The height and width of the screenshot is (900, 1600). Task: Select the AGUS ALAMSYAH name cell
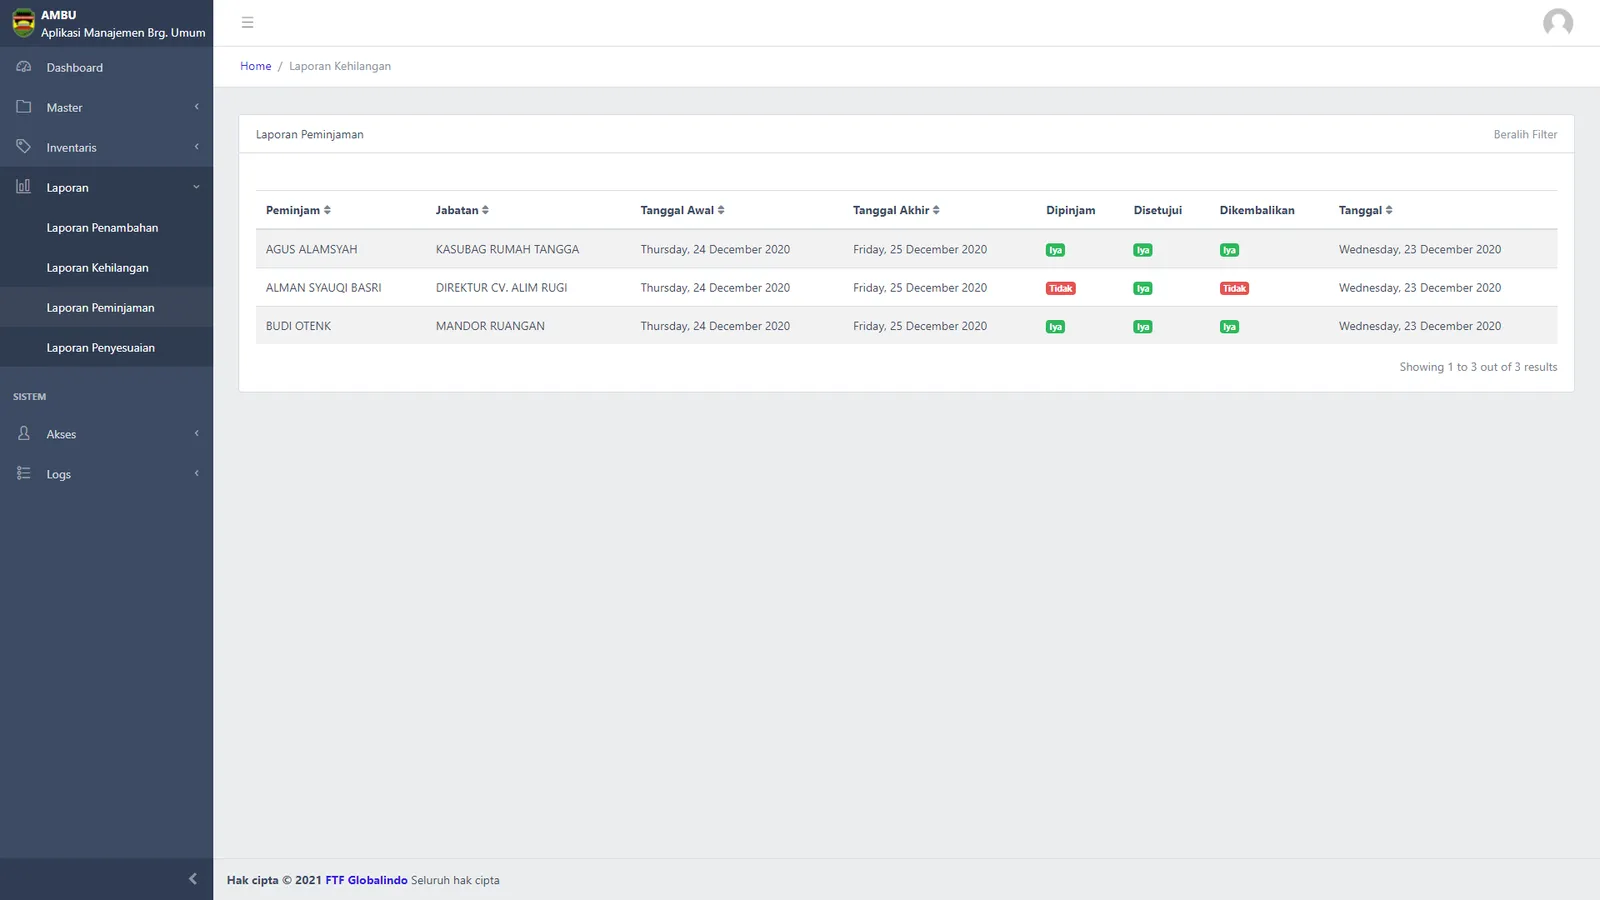pyautogui.click(x=311, y=249)
